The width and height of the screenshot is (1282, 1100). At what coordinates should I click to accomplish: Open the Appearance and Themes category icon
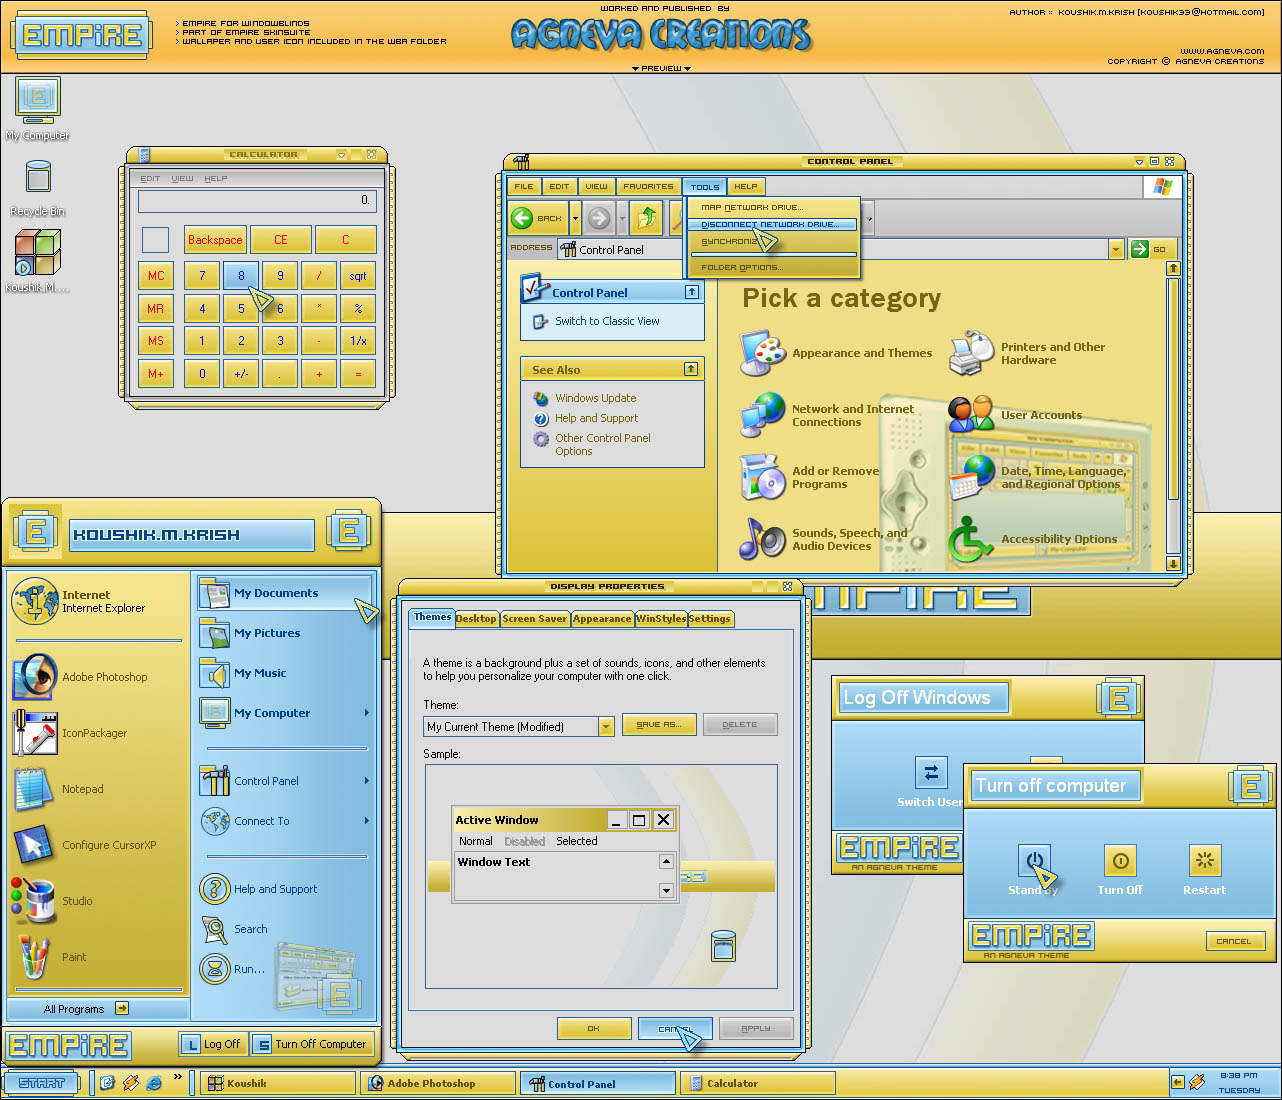click(x=763, y=352)
